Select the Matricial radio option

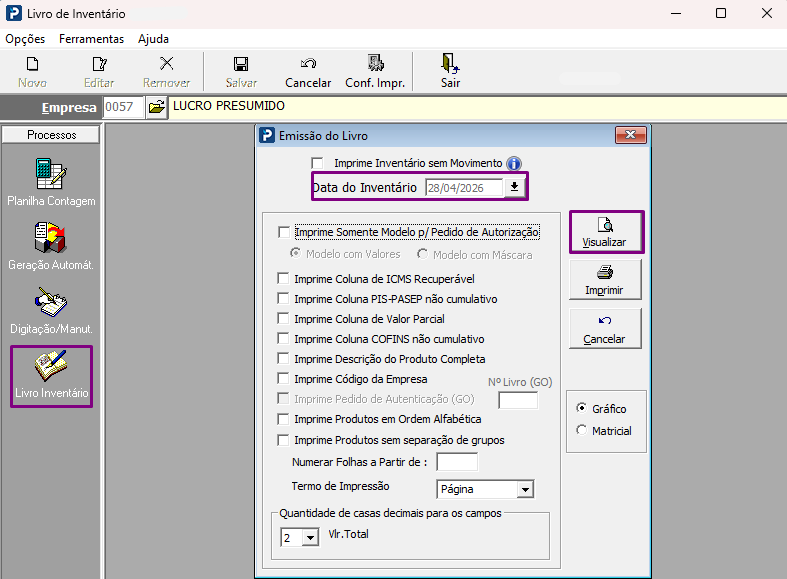[581, 430]
